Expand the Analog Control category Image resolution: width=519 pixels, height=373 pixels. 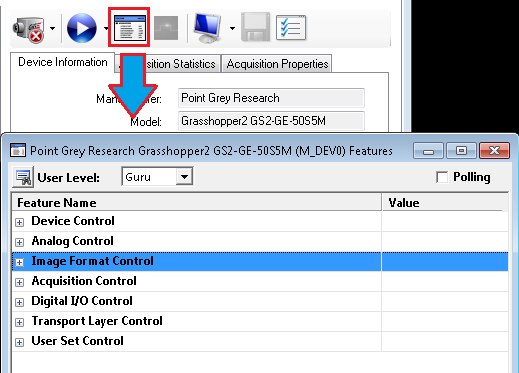coord(20,242)
